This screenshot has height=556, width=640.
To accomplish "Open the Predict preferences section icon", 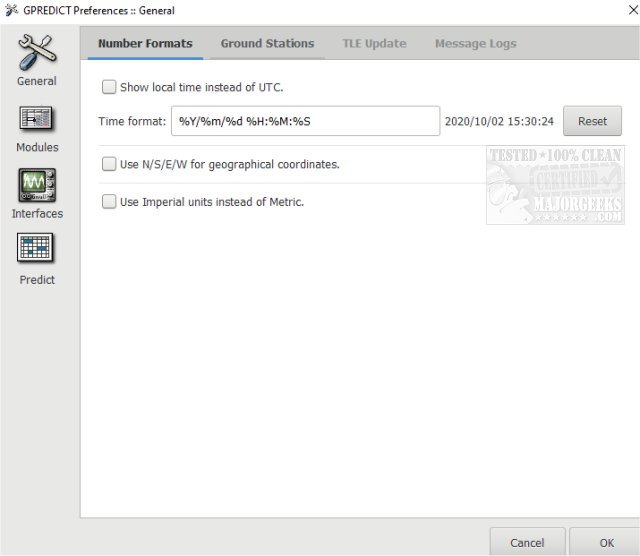I will point(35,247).
